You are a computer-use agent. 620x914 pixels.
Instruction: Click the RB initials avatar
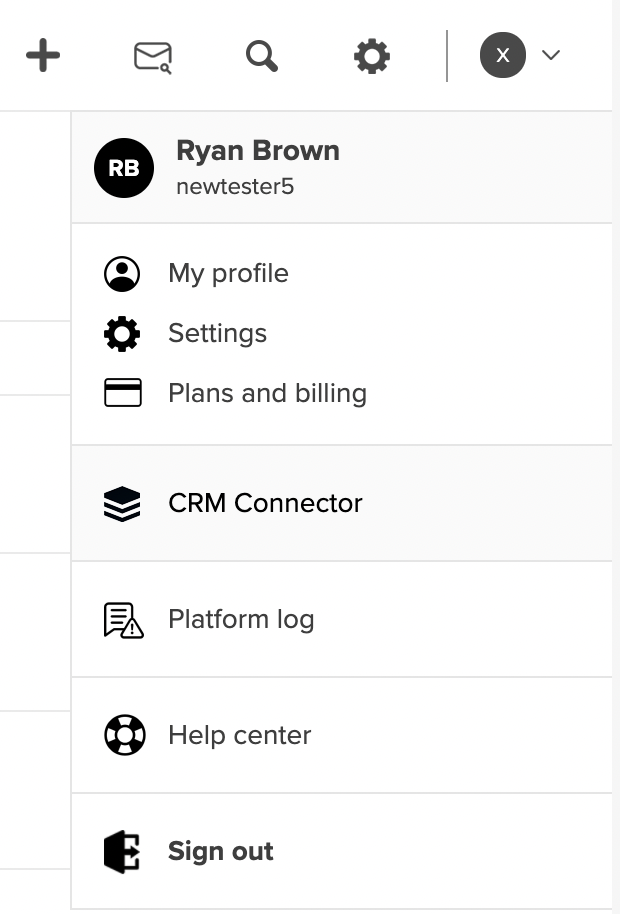point(124,168)
